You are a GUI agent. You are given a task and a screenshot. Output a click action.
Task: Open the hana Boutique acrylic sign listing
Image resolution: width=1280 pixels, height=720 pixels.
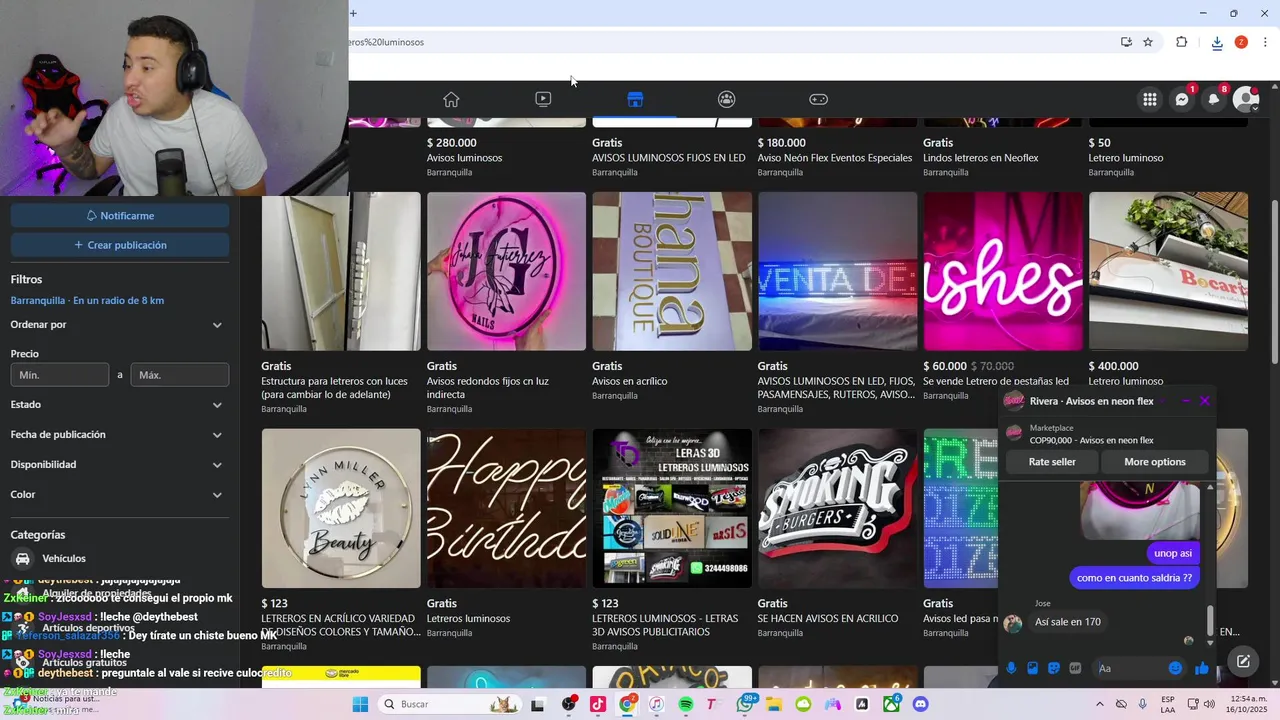[x=672, y=272]
